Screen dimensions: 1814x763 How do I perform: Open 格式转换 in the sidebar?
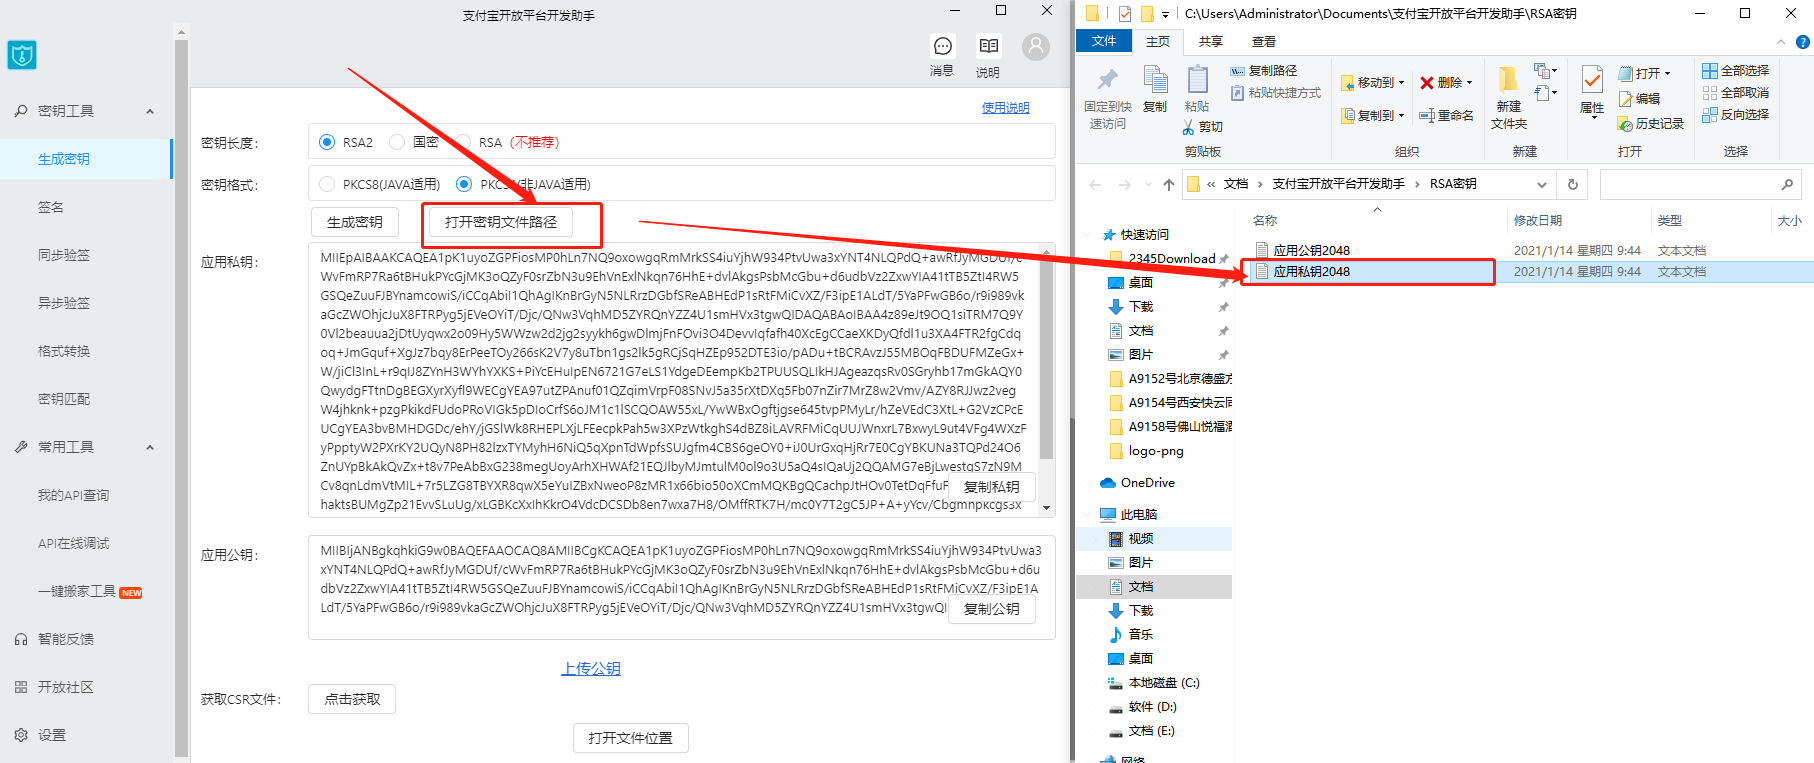(64, 351)
